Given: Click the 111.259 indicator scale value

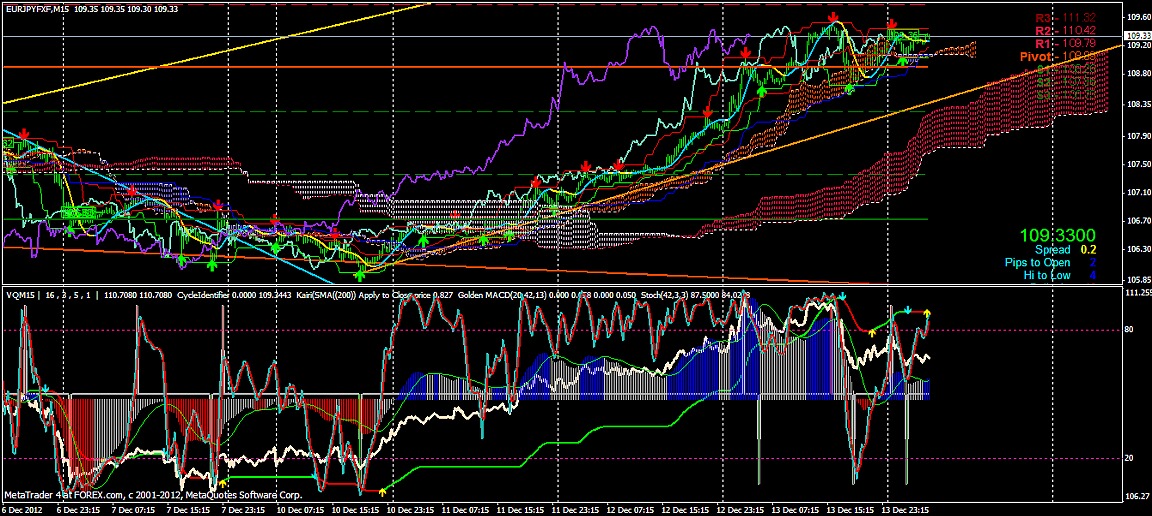Looking at the screenshot, I should click(x=1138, y=293).
